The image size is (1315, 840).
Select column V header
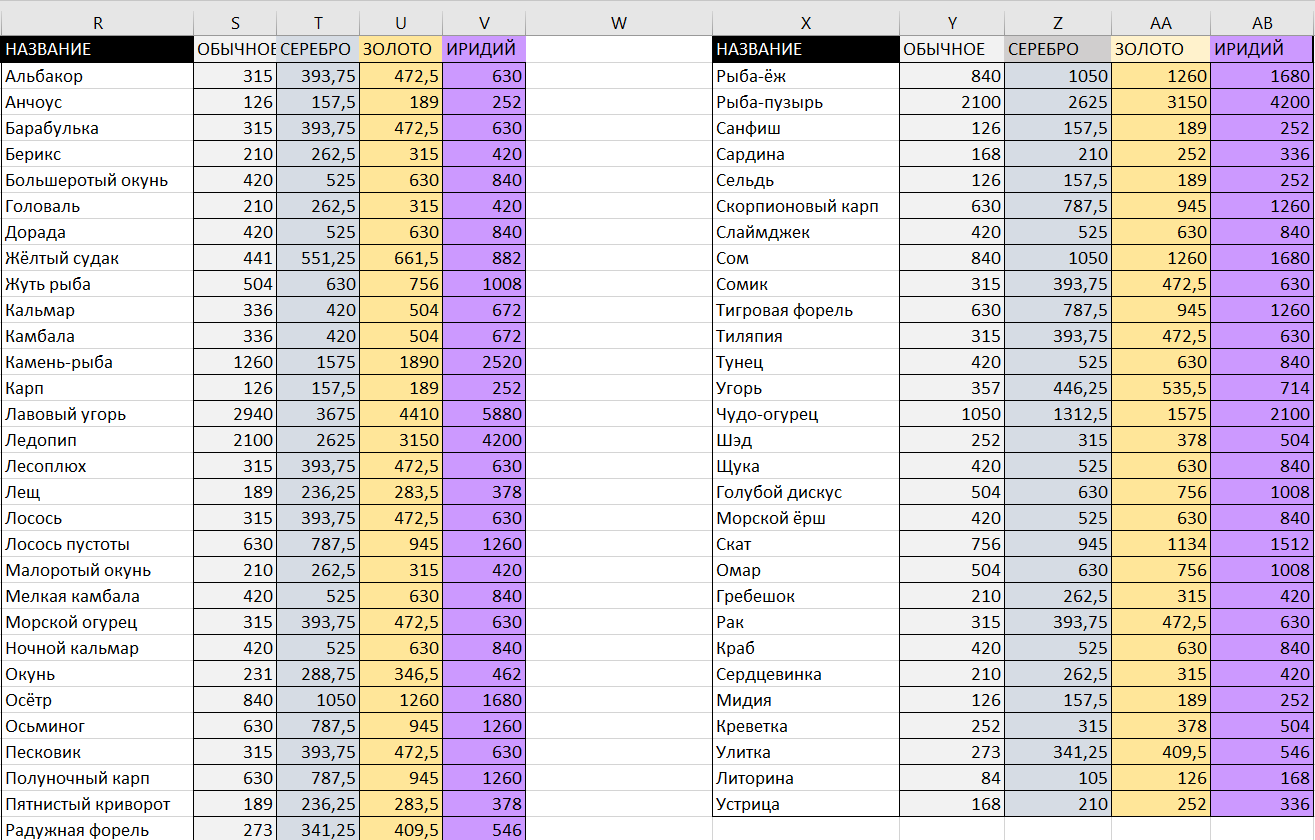pos(484,23)
